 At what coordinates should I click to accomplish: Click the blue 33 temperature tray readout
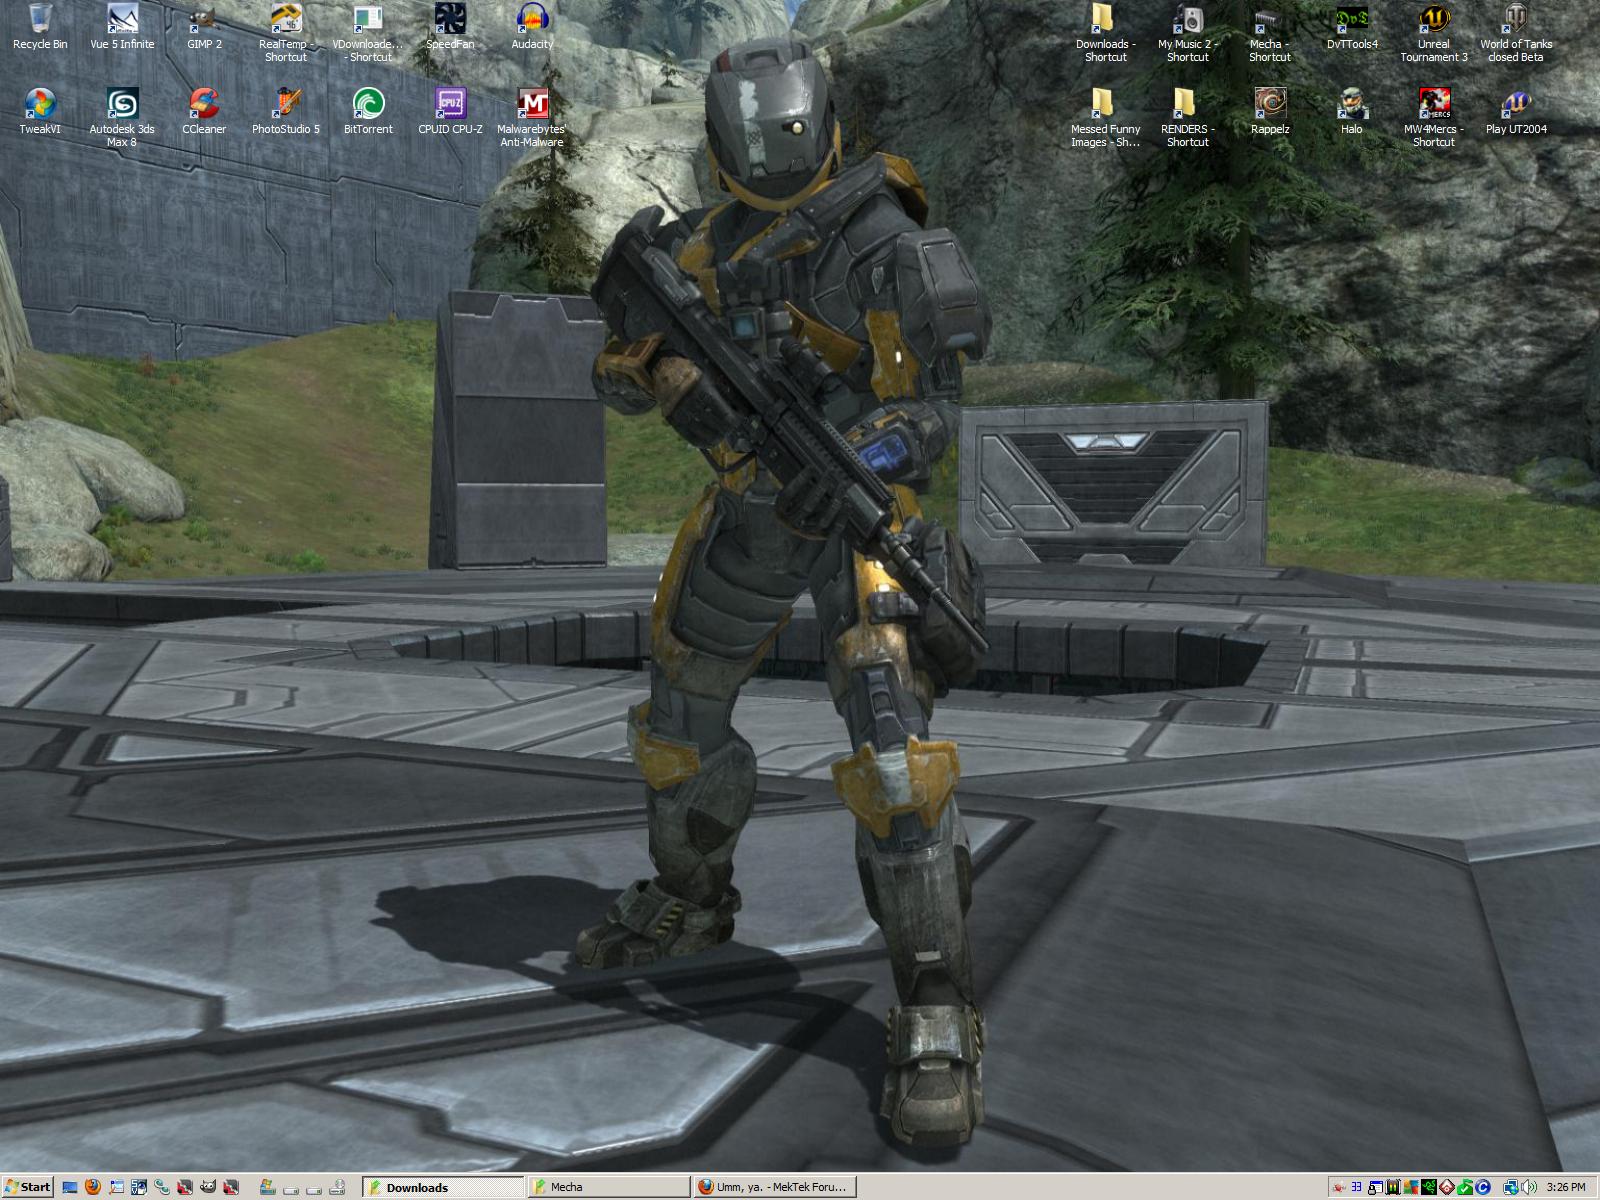click(1356, 1187)
